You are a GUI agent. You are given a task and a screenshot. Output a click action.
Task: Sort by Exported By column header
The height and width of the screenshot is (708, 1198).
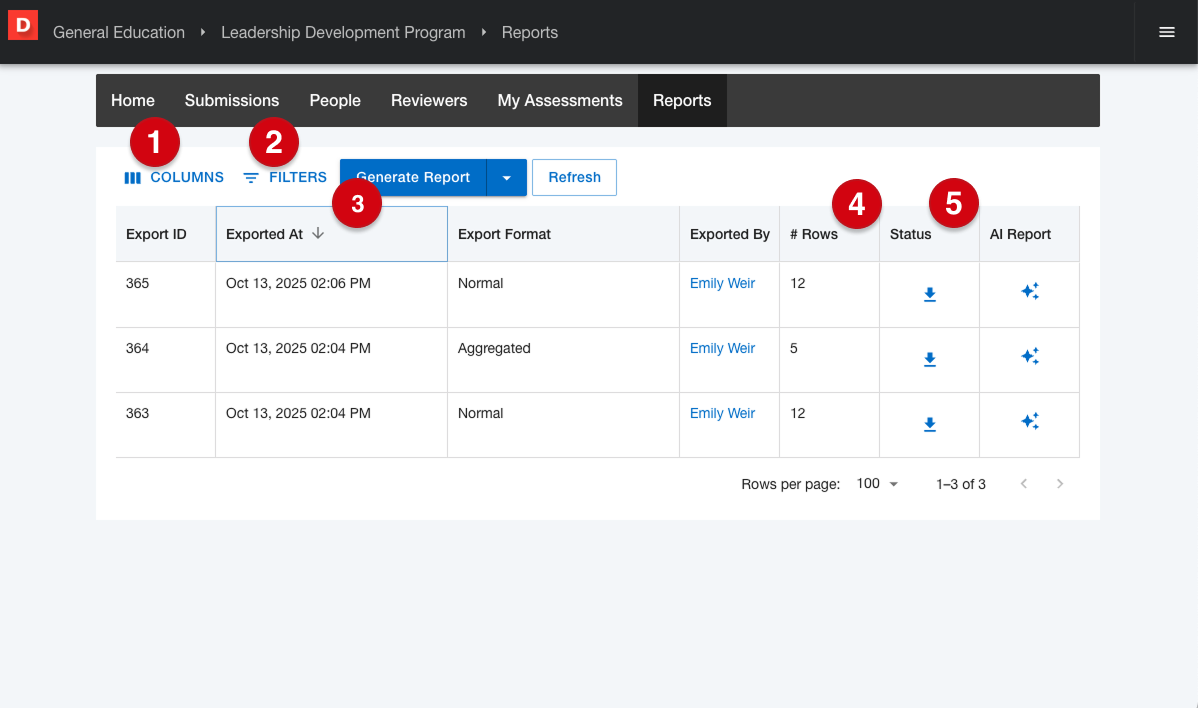[730, 234]
